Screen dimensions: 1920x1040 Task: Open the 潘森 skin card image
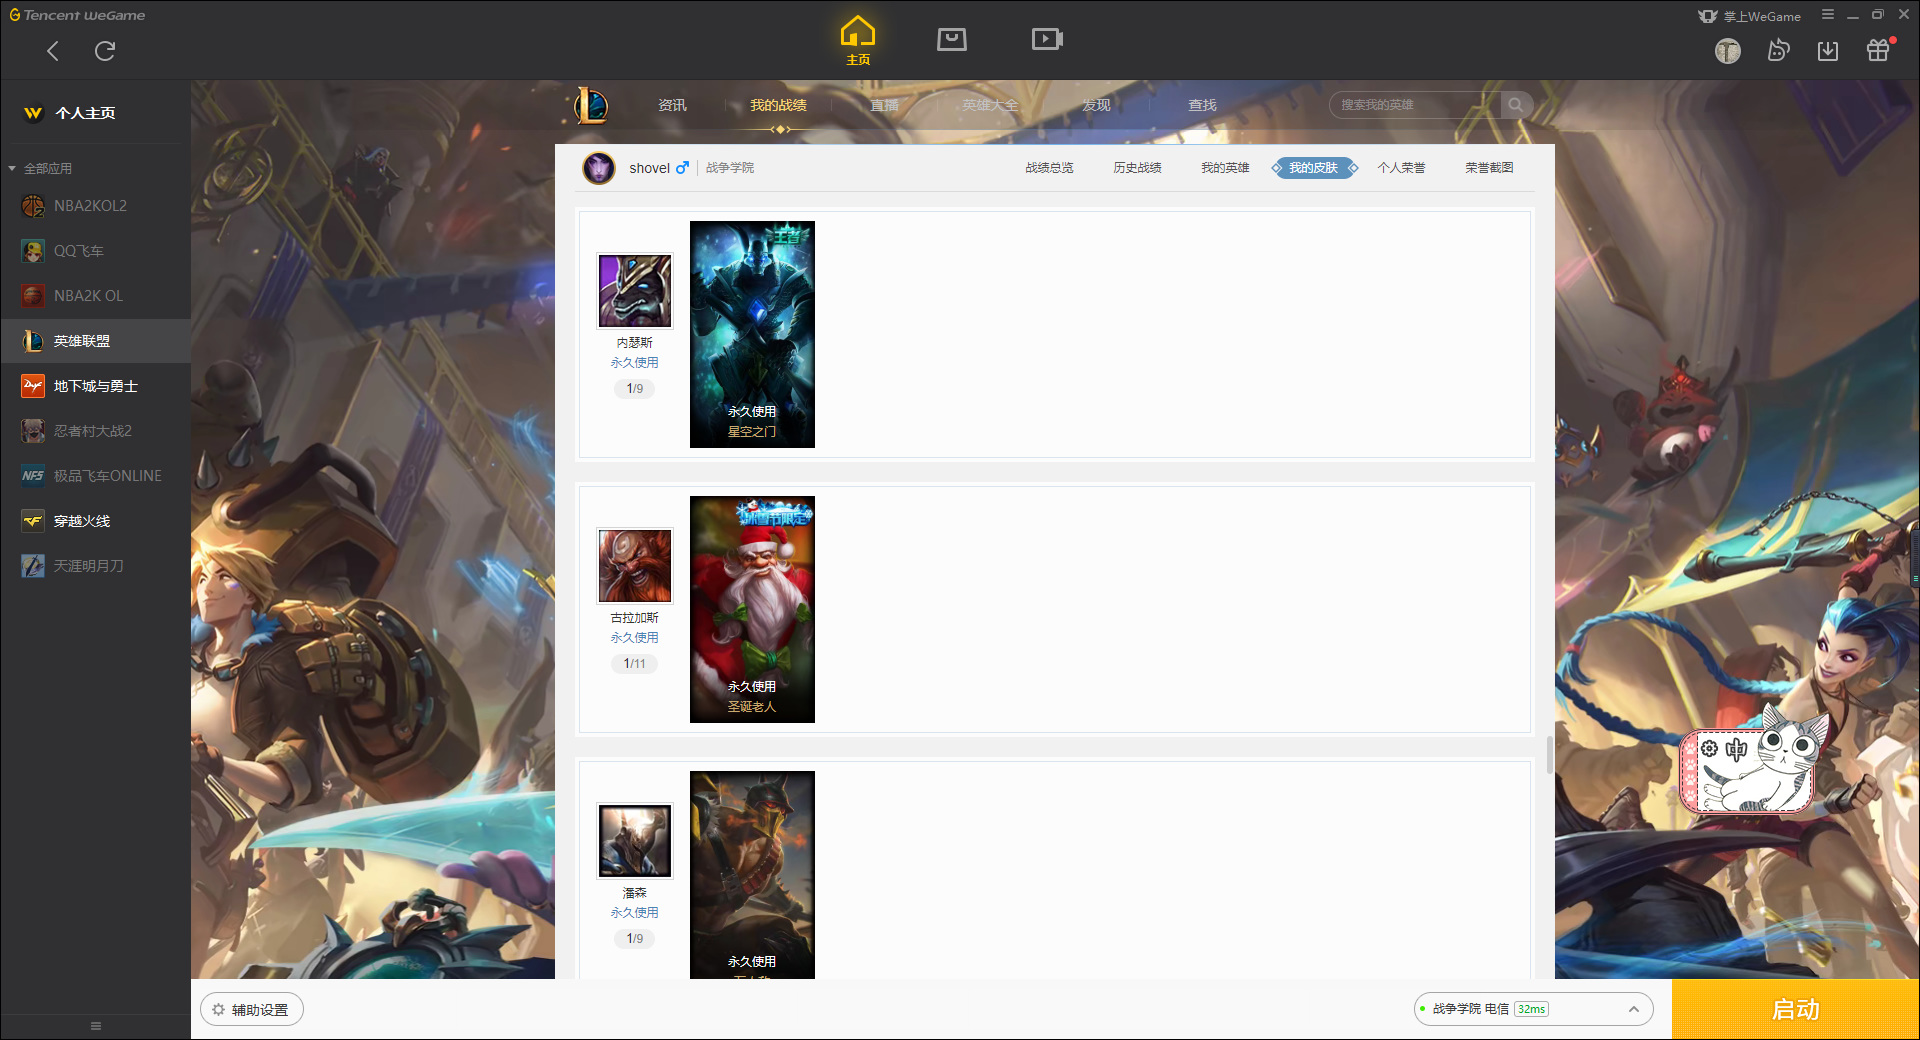point(752,875)
